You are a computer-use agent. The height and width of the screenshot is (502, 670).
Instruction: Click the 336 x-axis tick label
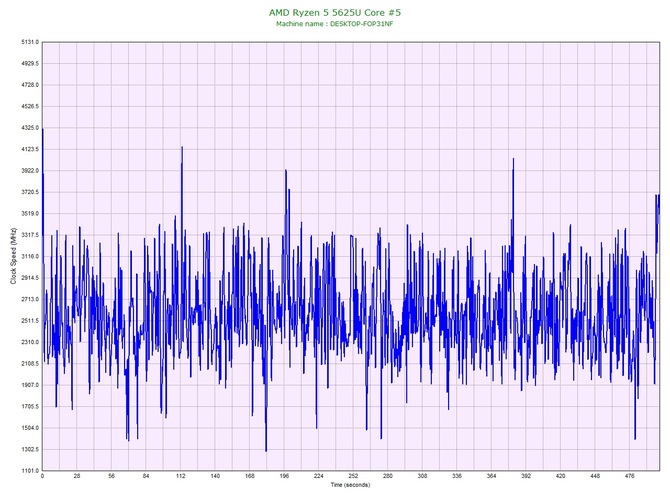(x=457, y=476)
